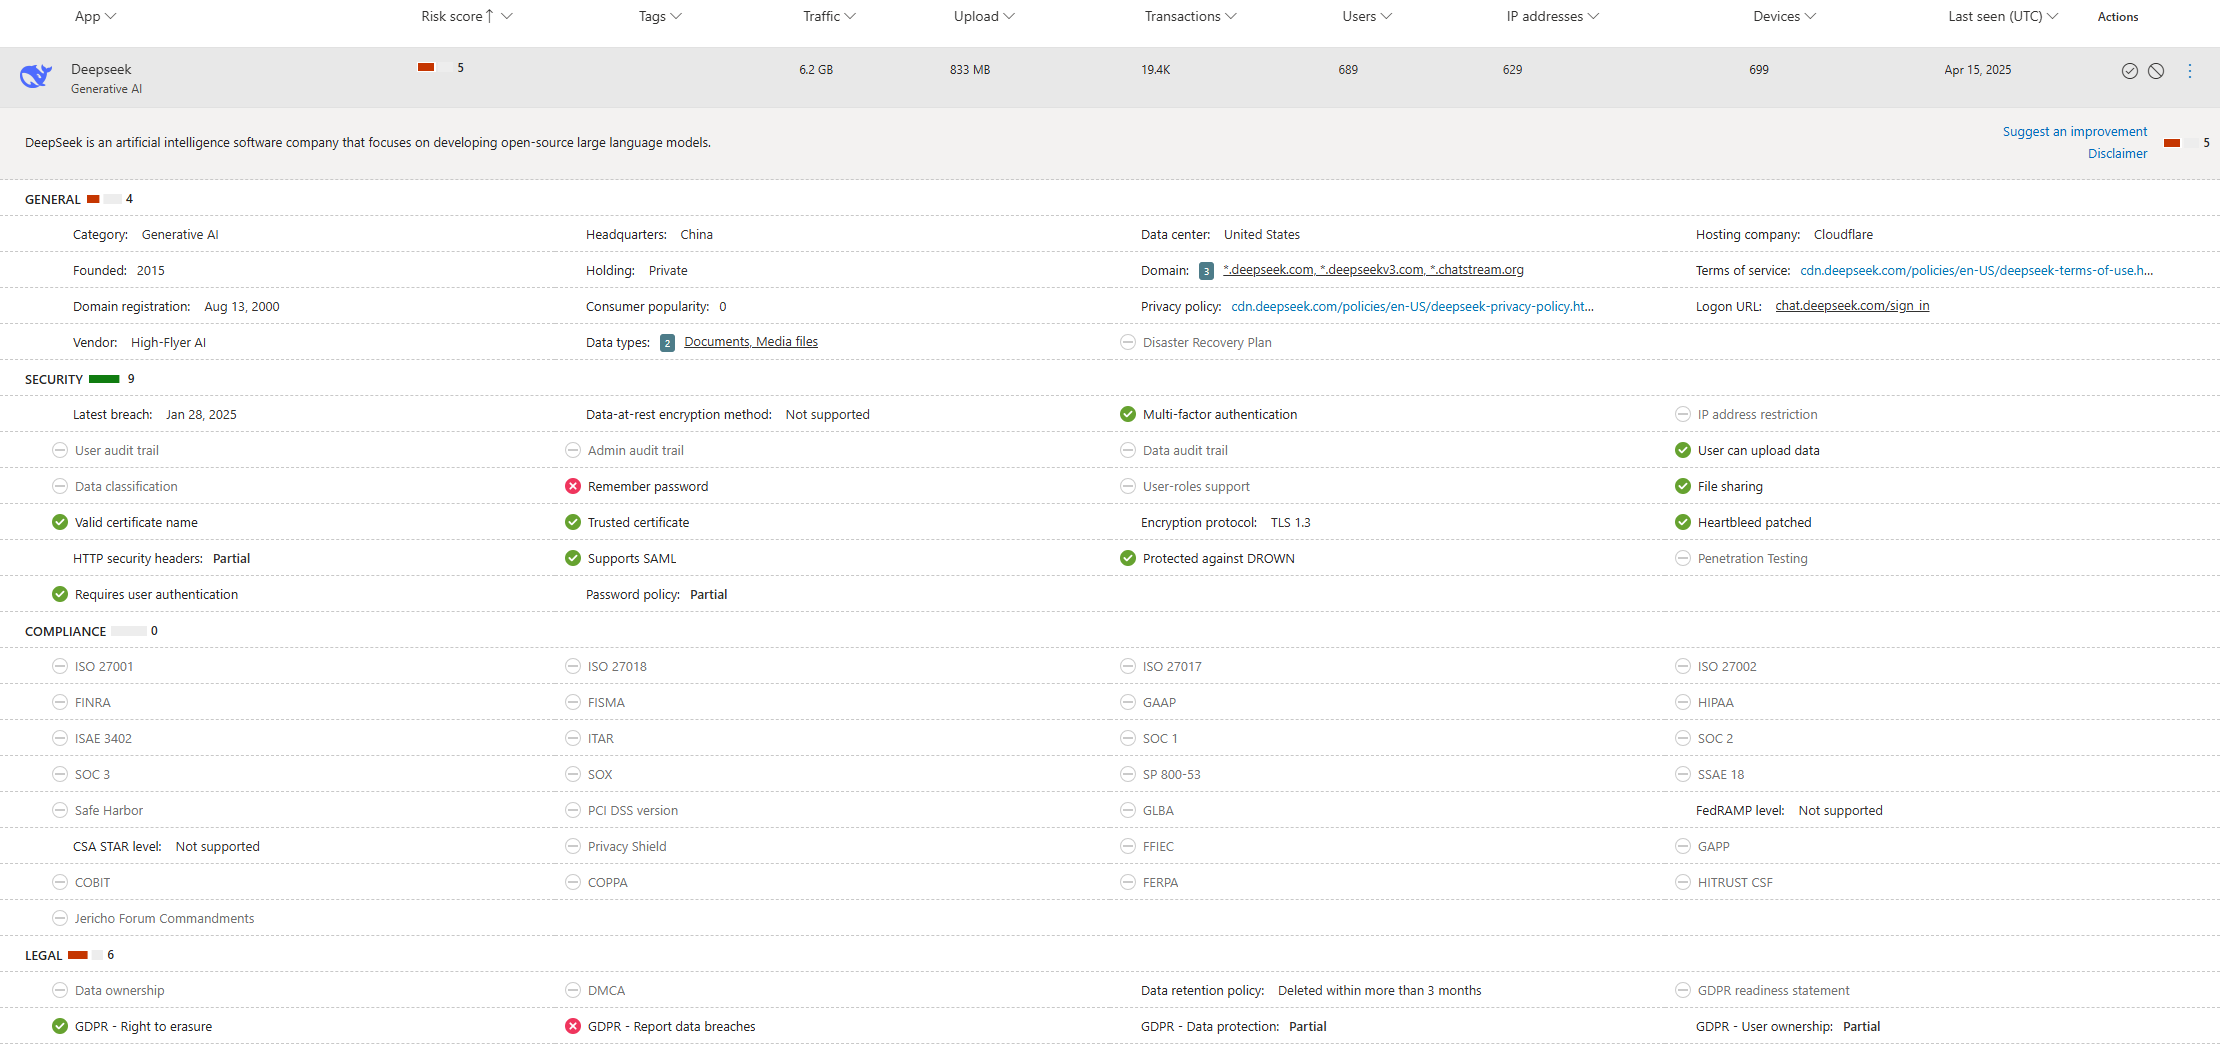
Task: Open the chat.deepseek.com/sign_in logon URL
Action: click(x=1852, y=306)
